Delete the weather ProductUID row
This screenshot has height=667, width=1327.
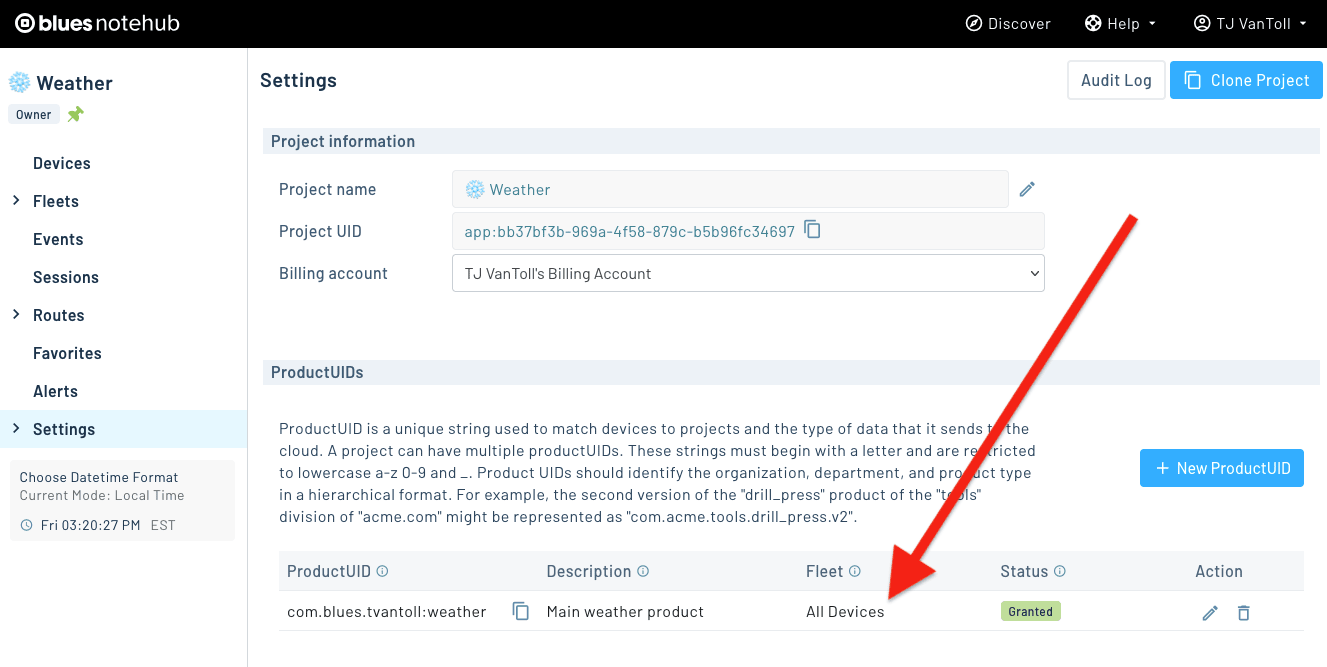[x=1243, y=613]
